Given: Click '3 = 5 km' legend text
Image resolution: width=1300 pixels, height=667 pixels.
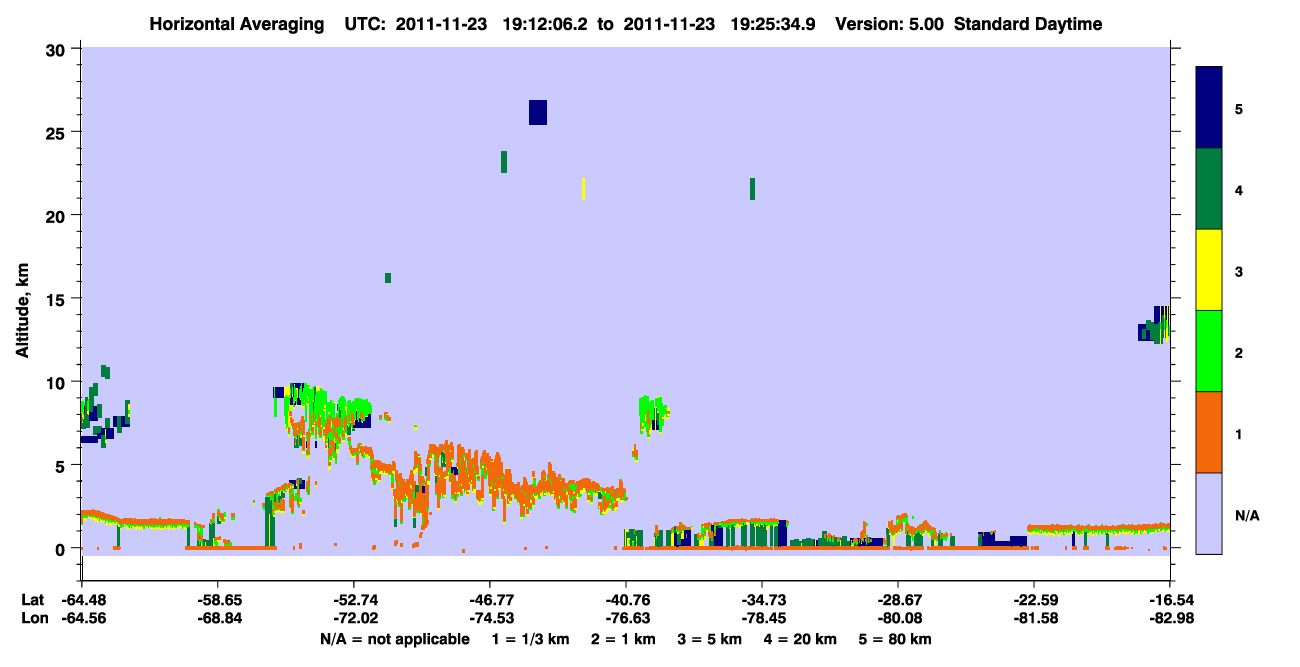Looking at the screenshot, I should click(709, 639).
